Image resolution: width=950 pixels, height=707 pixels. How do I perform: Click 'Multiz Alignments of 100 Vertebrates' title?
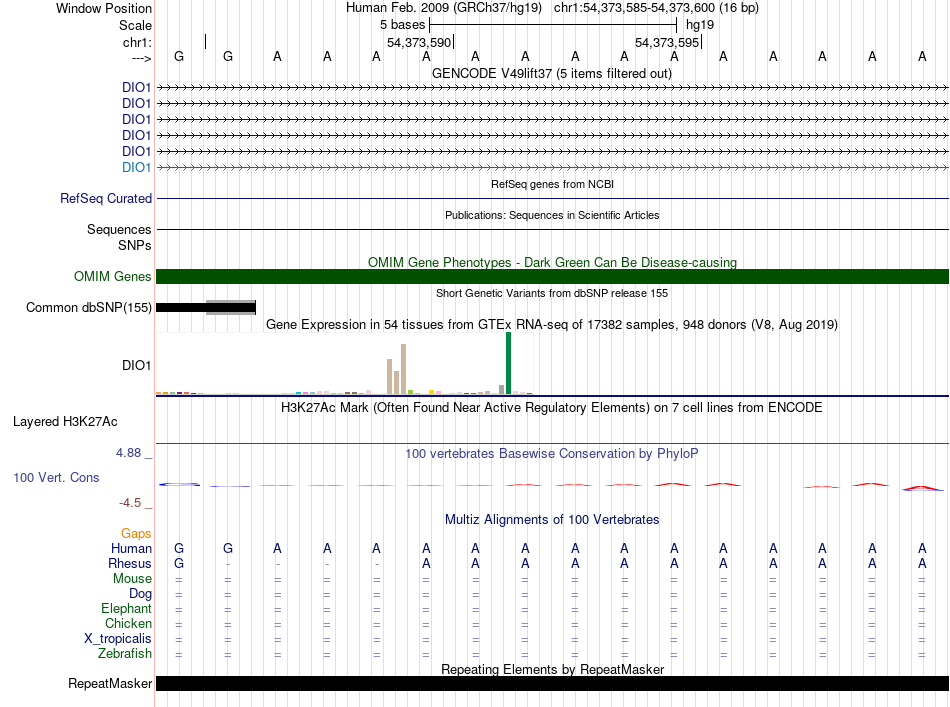click(x=552, y=520)
